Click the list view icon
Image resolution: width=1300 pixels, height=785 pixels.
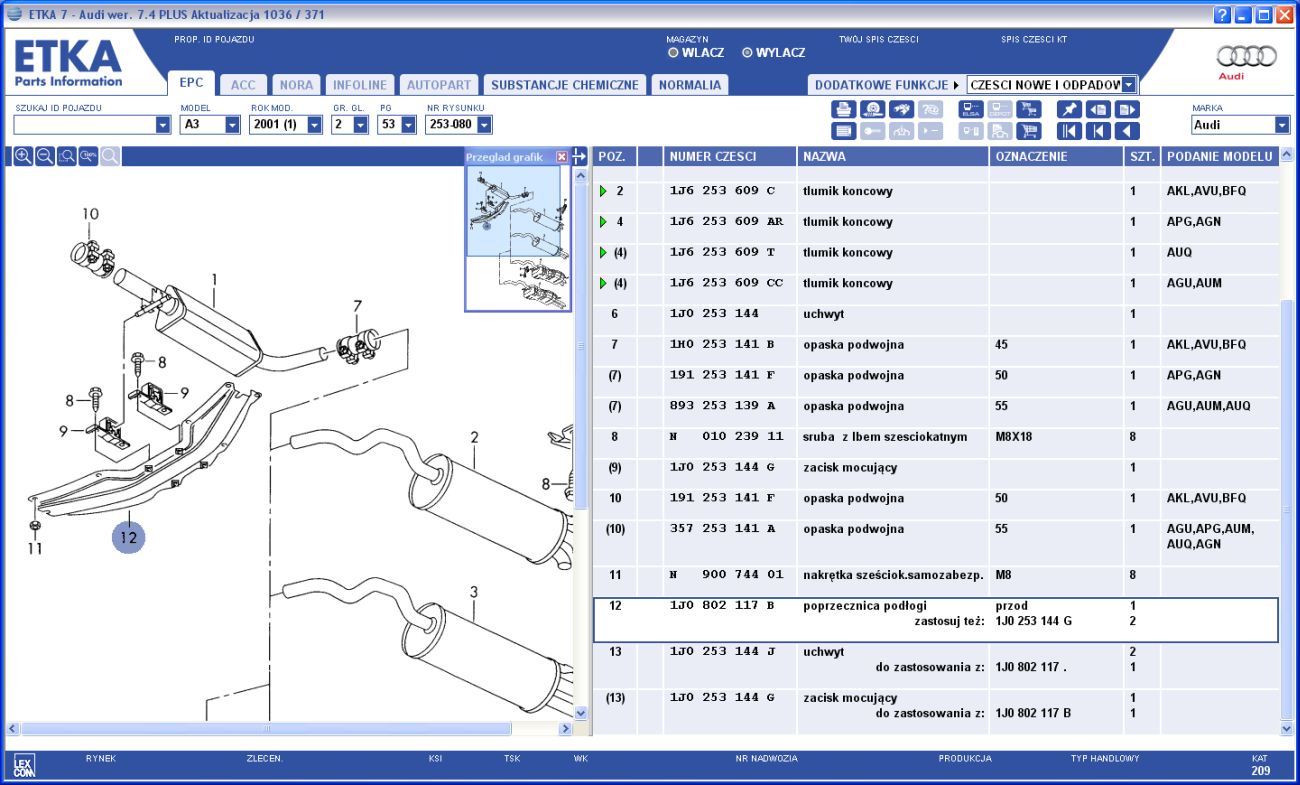pyautogui.click(x=843, y=131)
